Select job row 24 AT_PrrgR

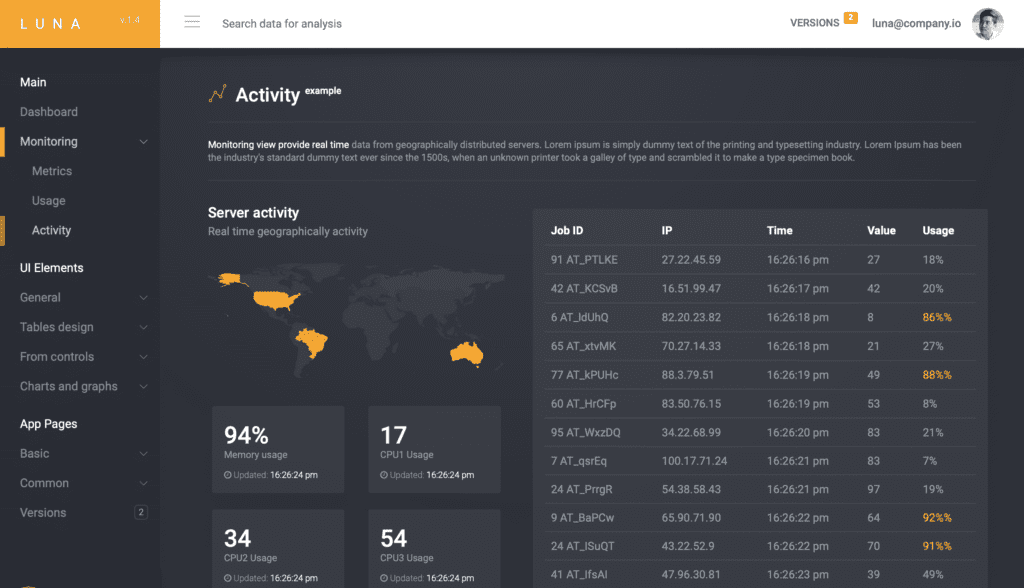pyautogui.click(x=760, y=489)
